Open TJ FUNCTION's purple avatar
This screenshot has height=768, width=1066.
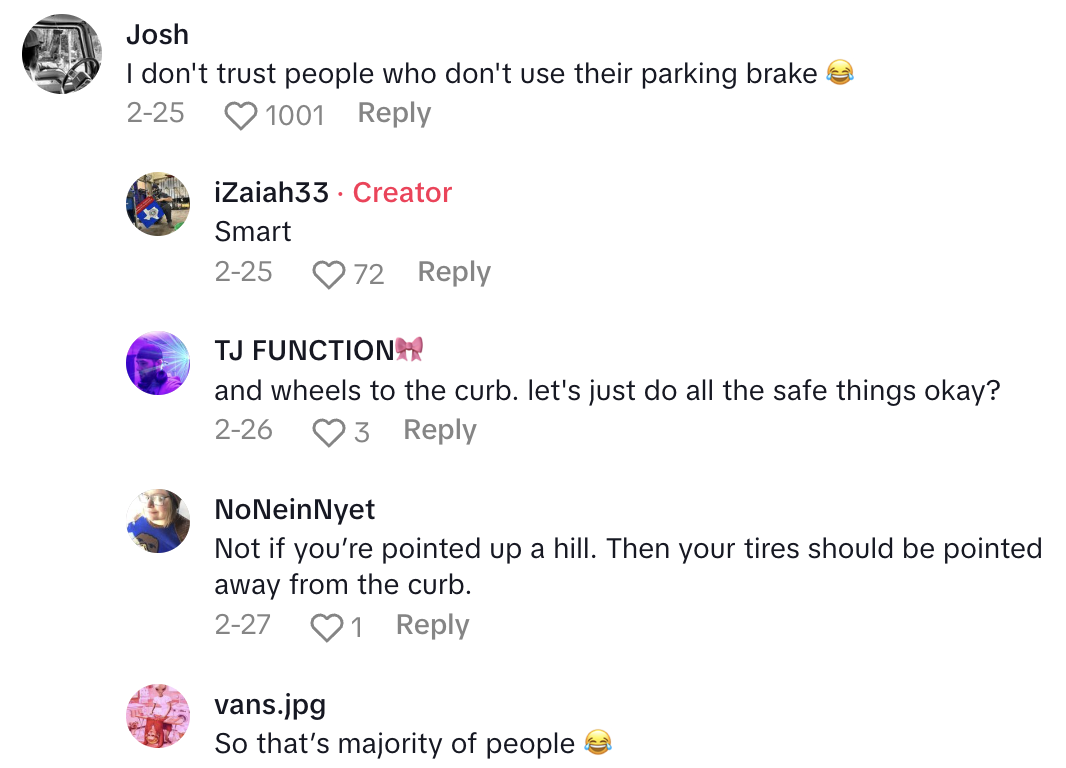pyautogui.click(x=158, y=363)
